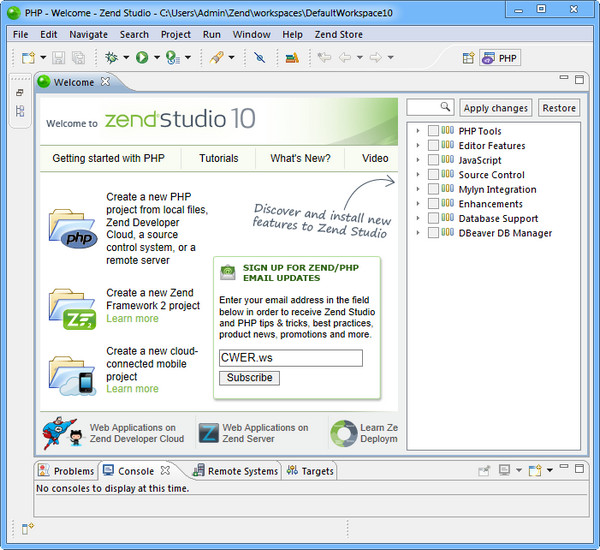
Task: Expand the JavaScript tree node
Action: tap(418, 160)
